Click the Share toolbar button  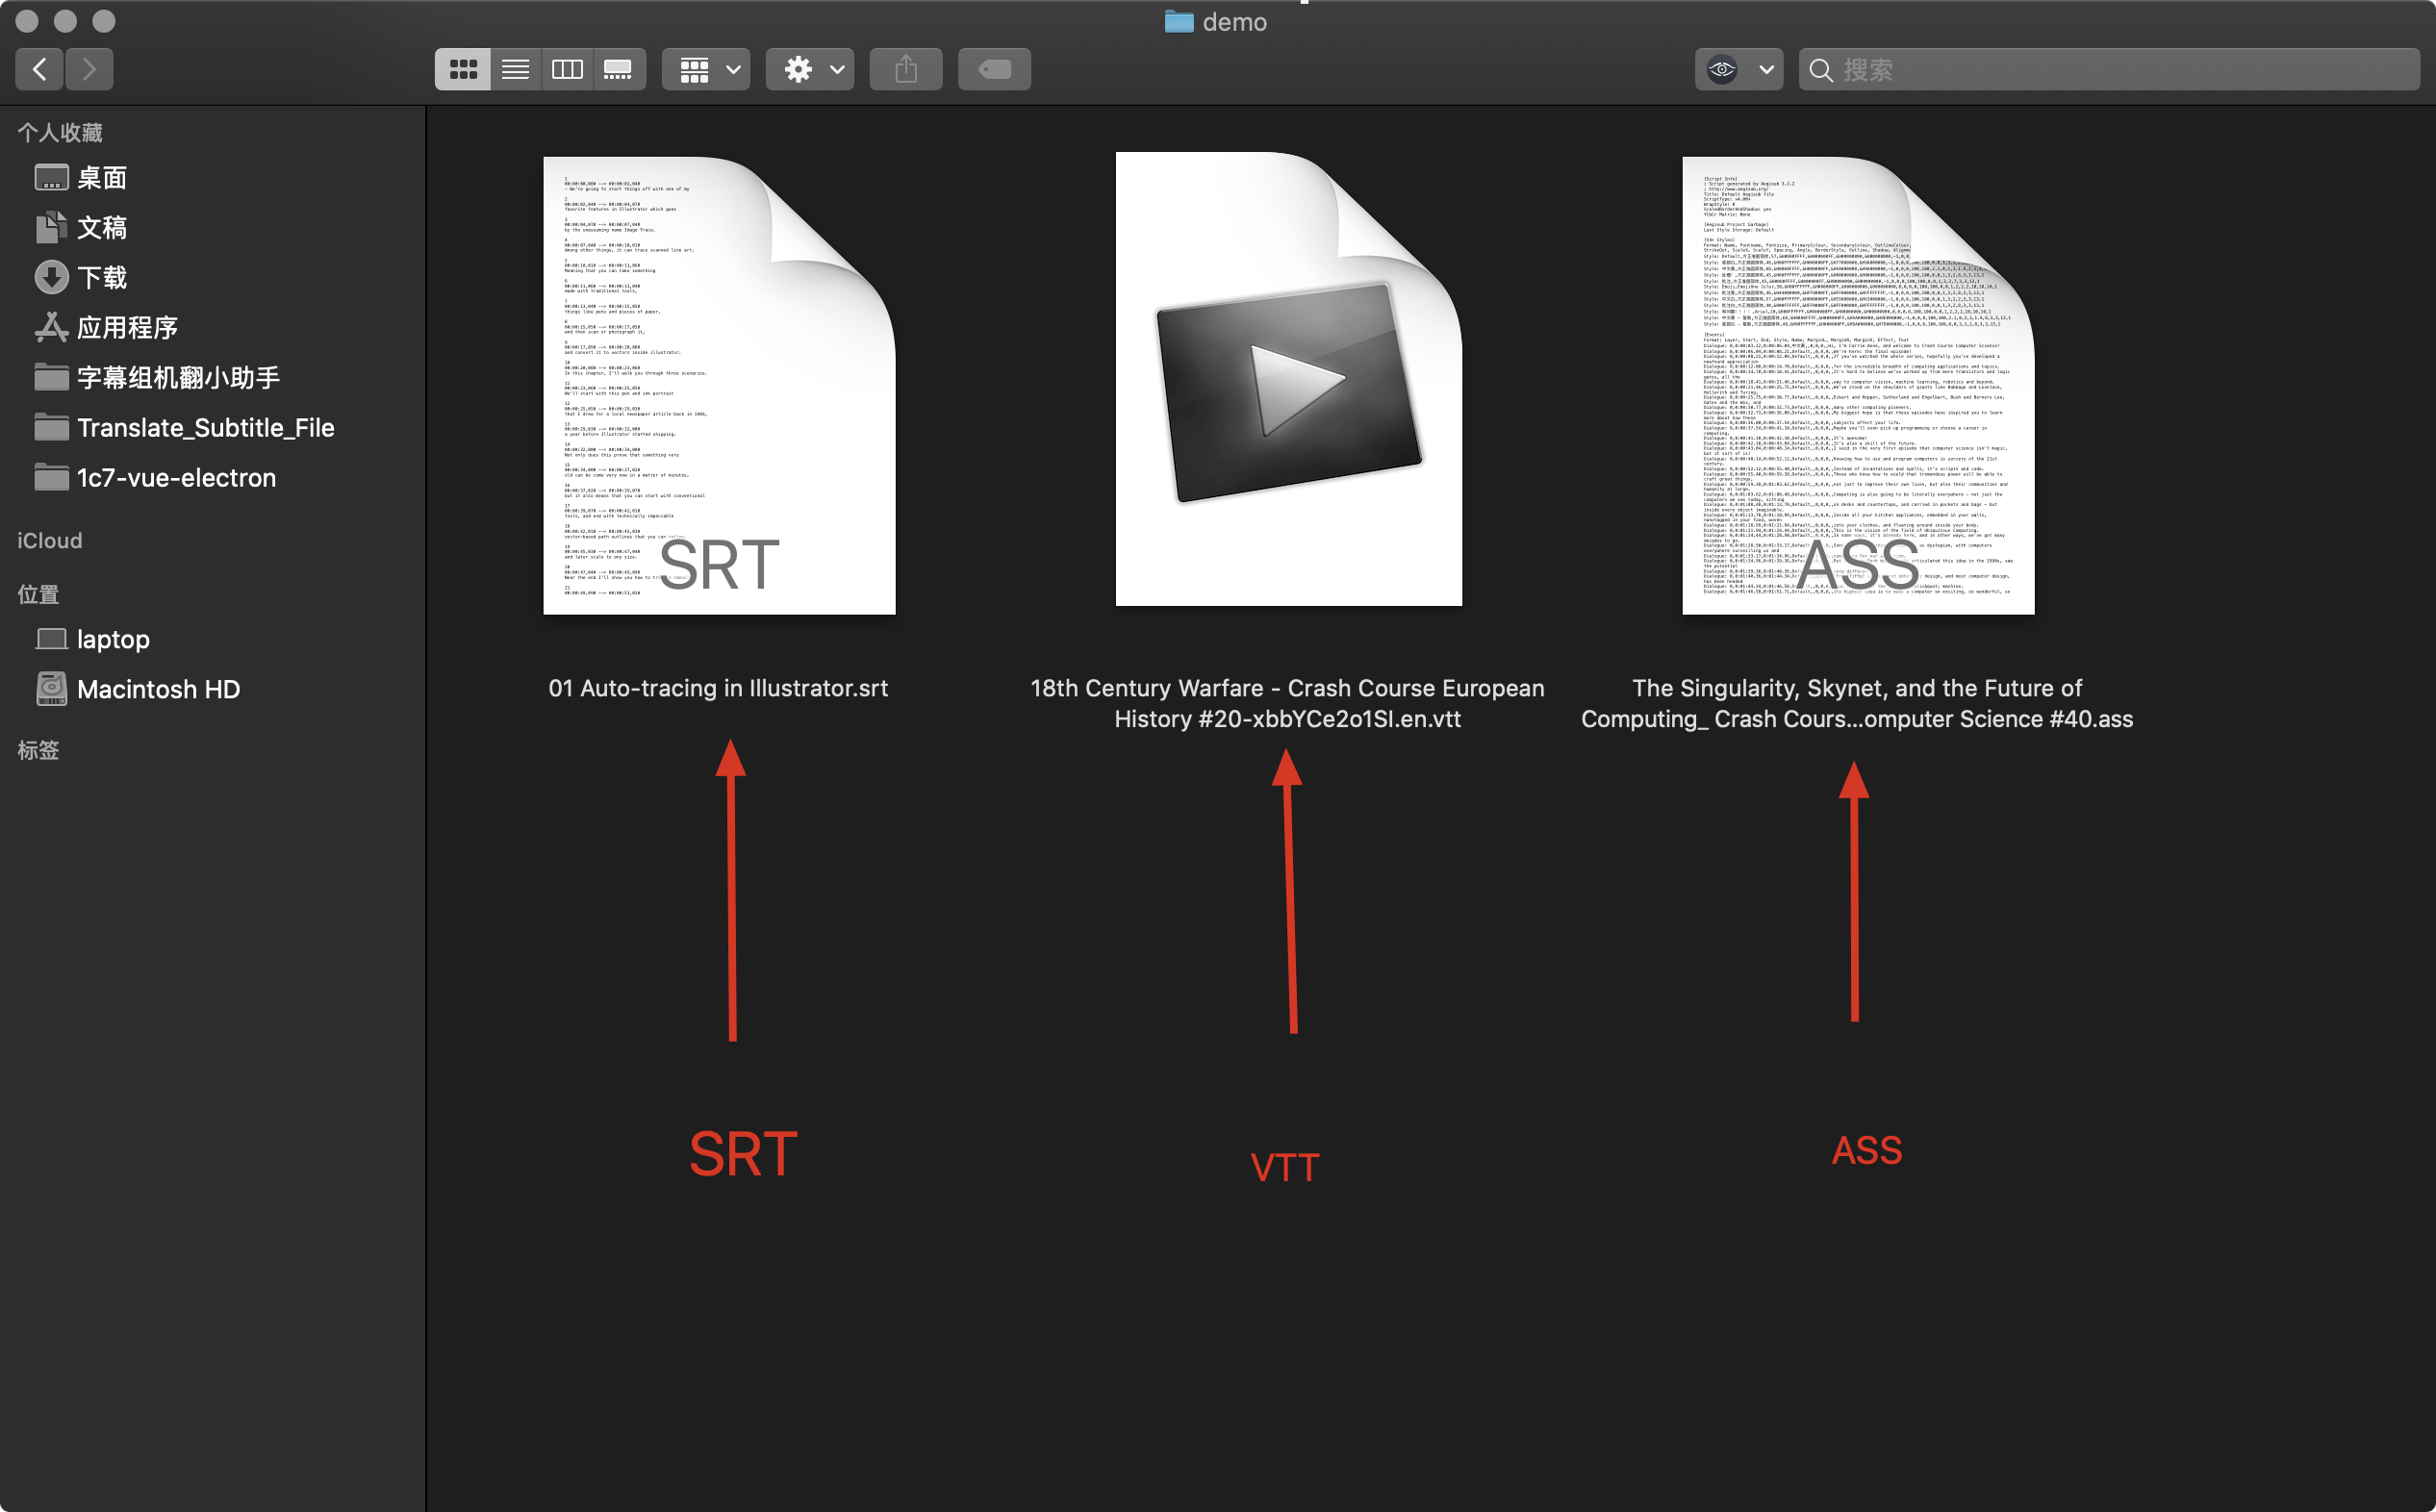click(906, 69)
